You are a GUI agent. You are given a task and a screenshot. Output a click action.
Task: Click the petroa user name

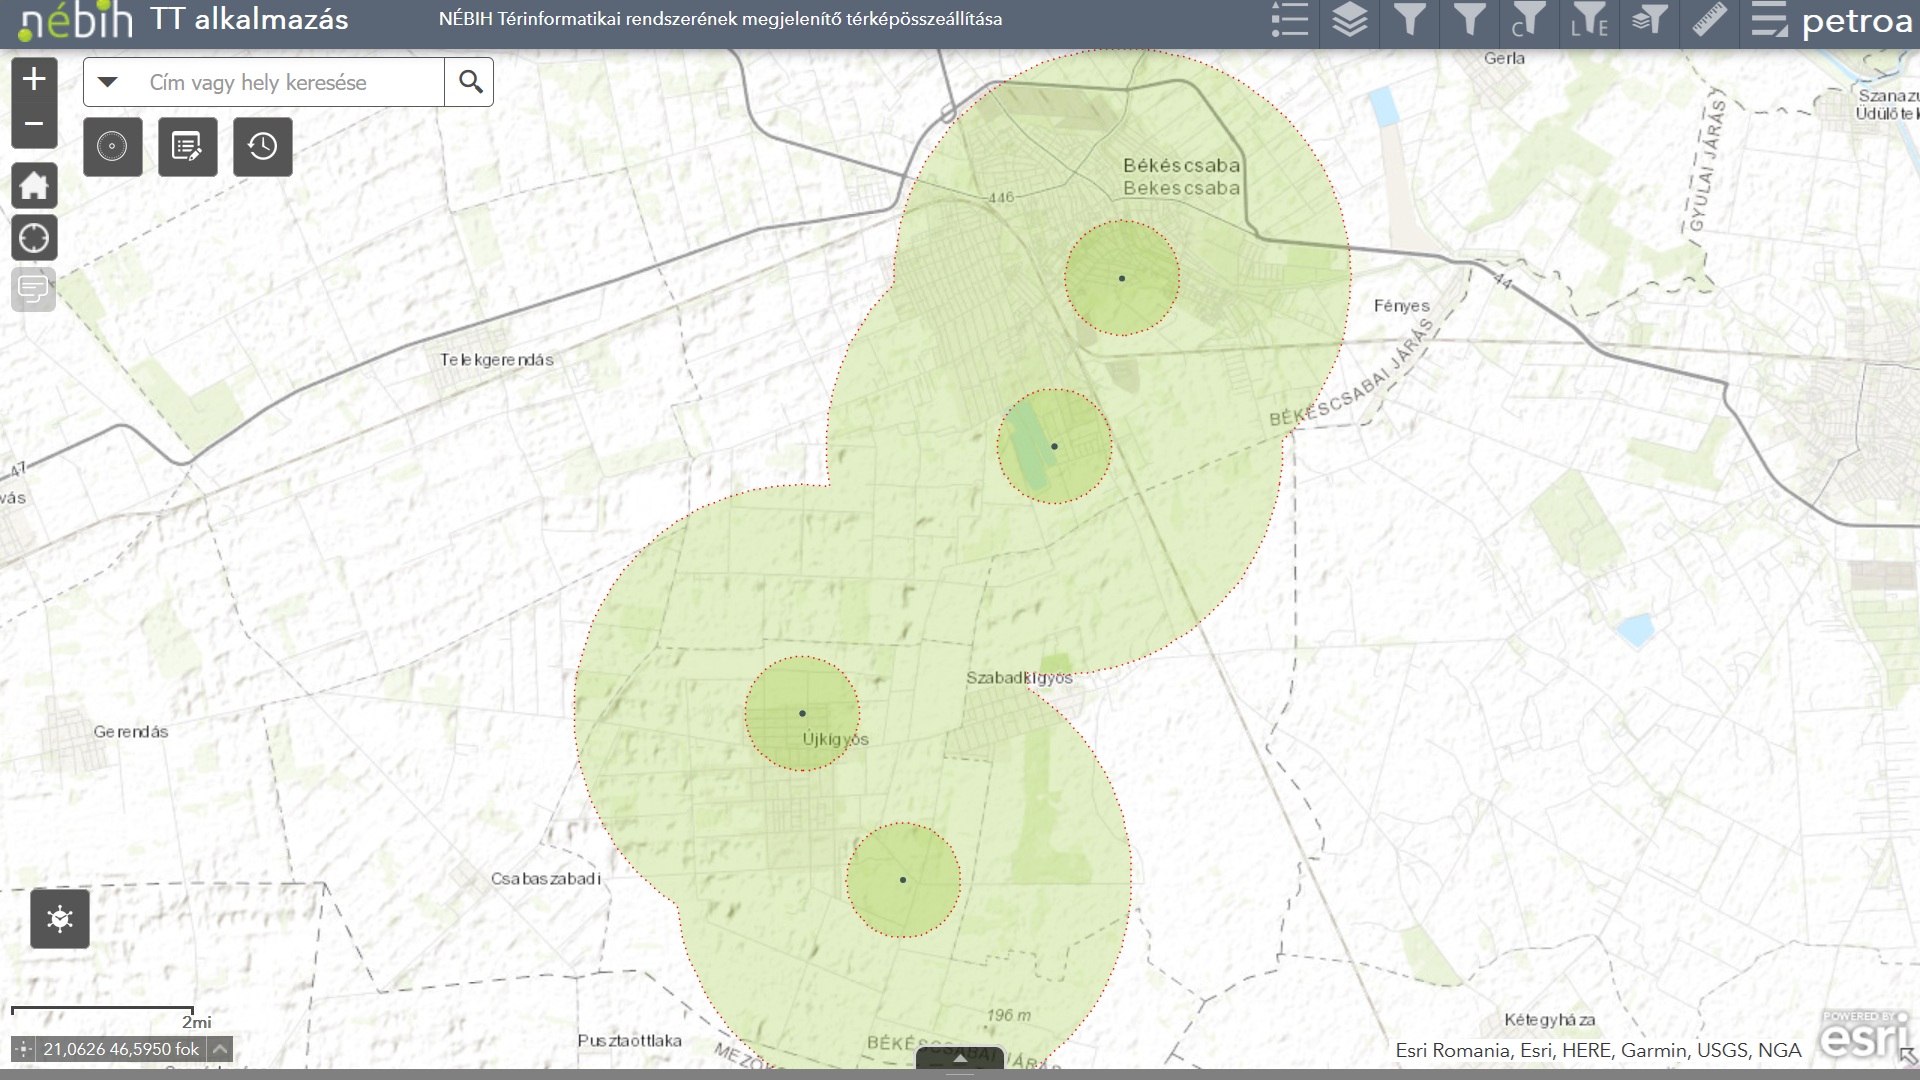1856,22
